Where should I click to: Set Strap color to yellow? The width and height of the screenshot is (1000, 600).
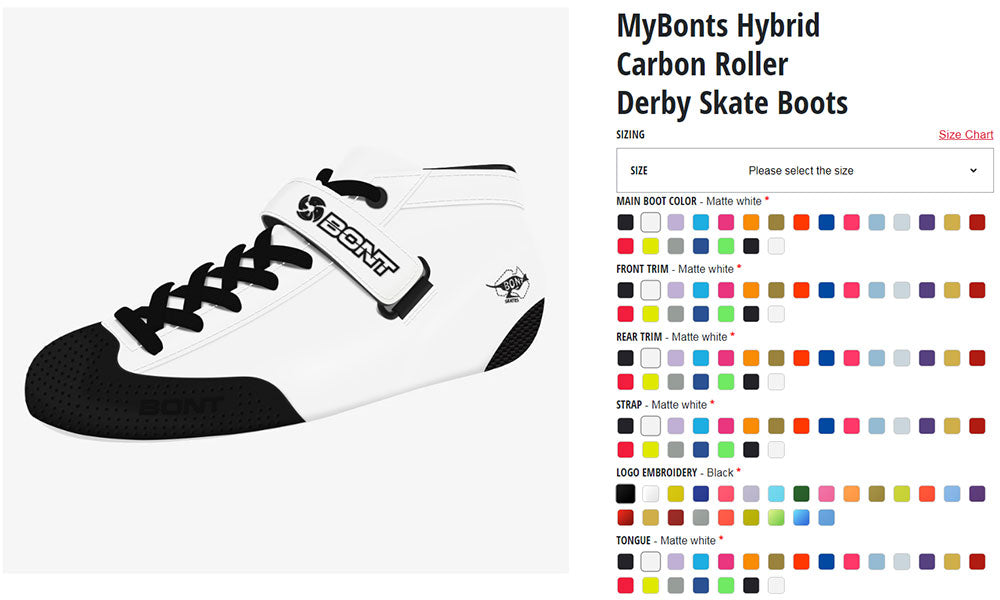[x=651, y=450]
